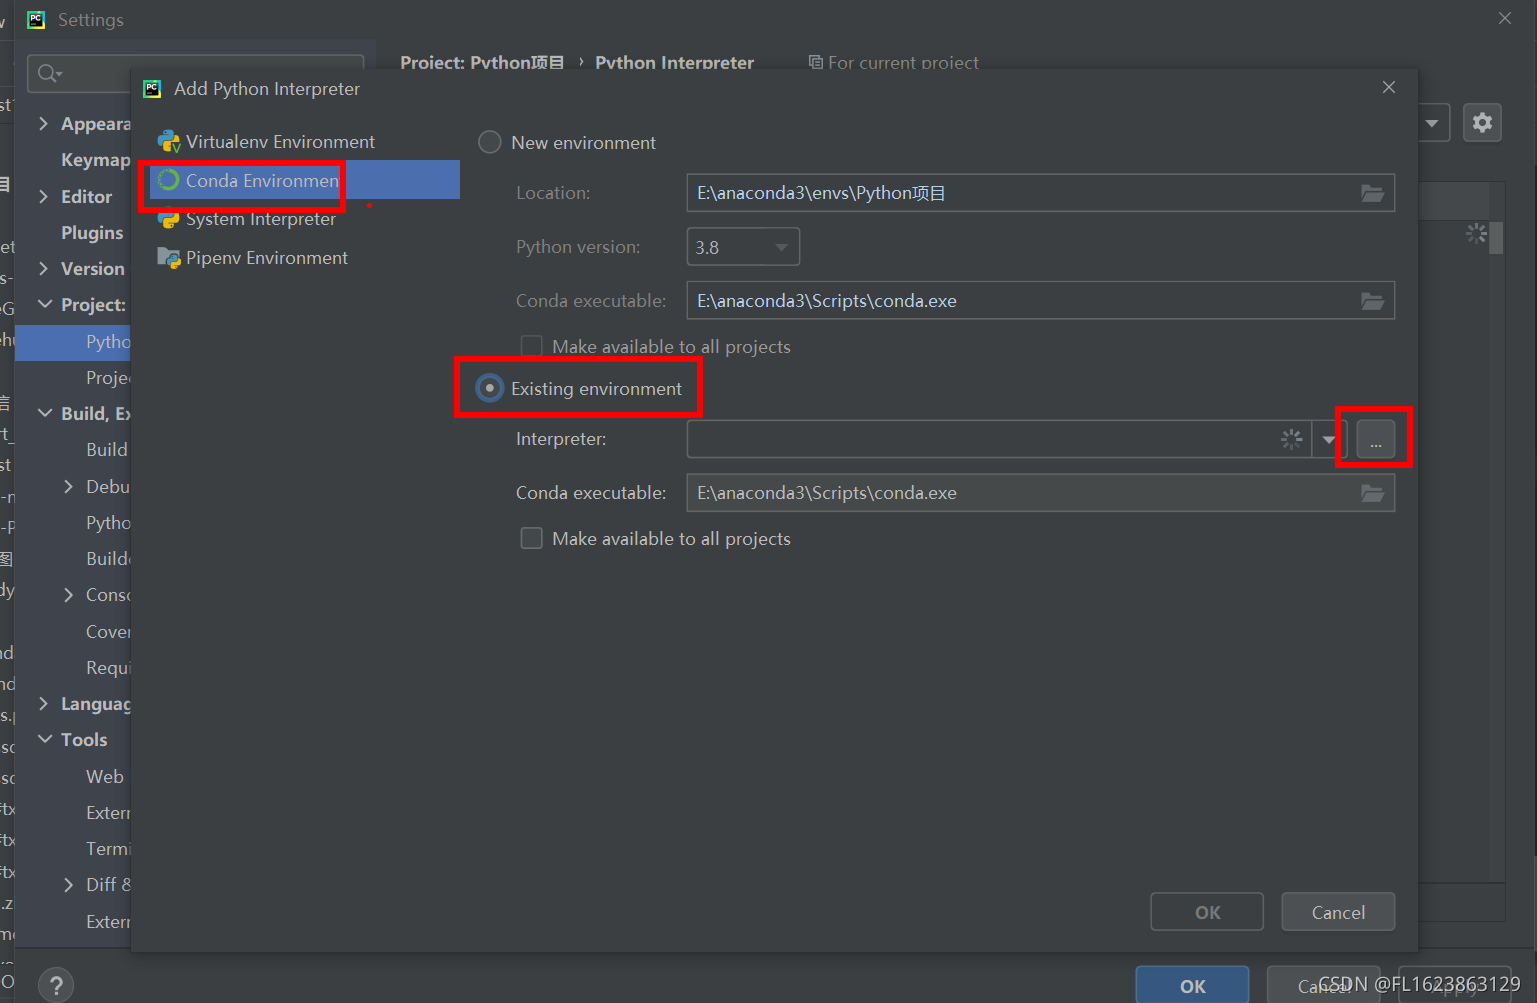Image resolution: width=1537 pixels, height=1003 pixels.
Task: Open Python version 3.8 dropdown
Action: (743, 247)
